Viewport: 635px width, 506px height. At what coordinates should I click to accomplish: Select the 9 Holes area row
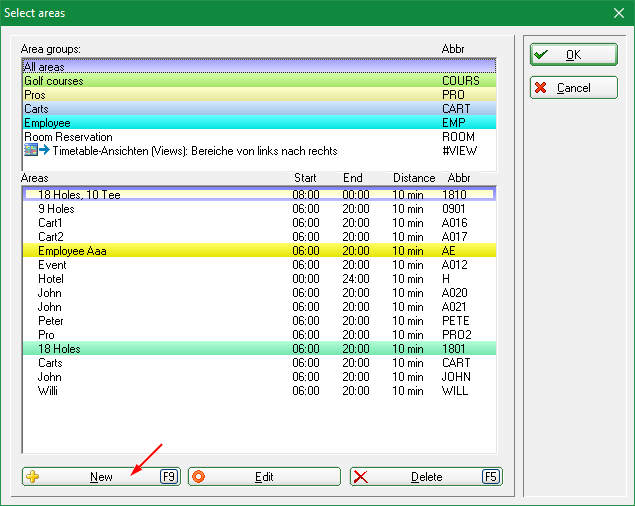[259, 209]
